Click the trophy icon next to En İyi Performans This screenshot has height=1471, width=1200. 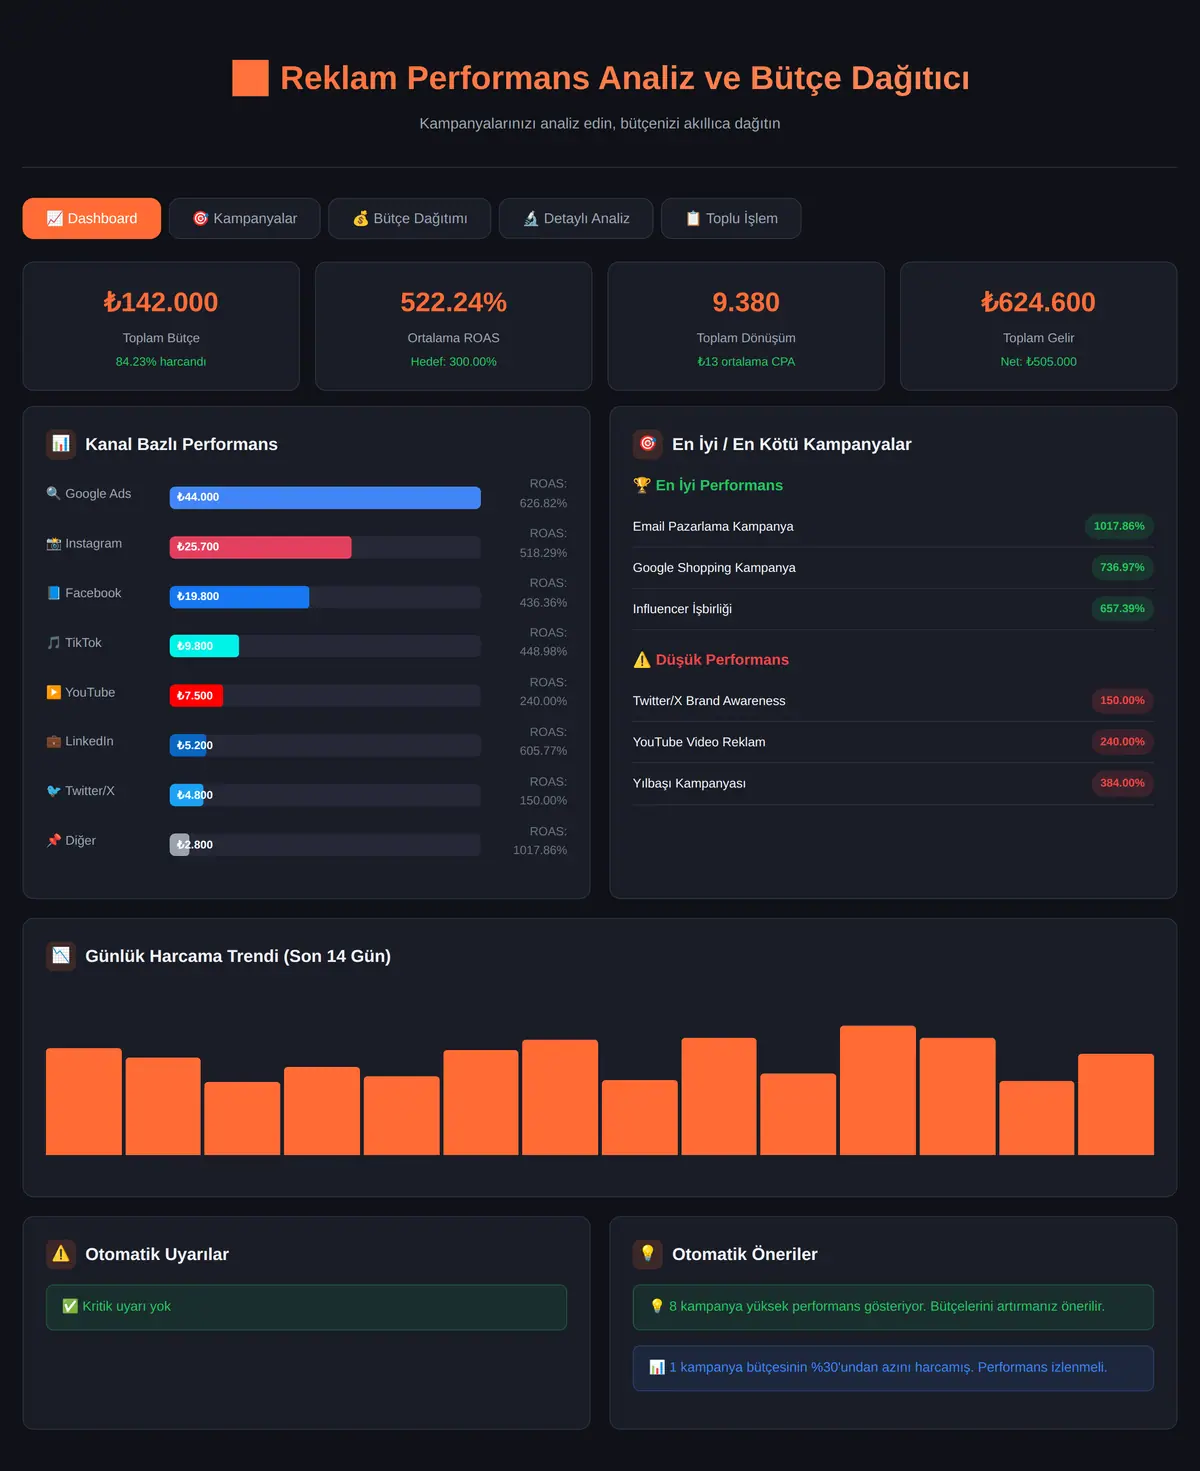pos(642,485)
